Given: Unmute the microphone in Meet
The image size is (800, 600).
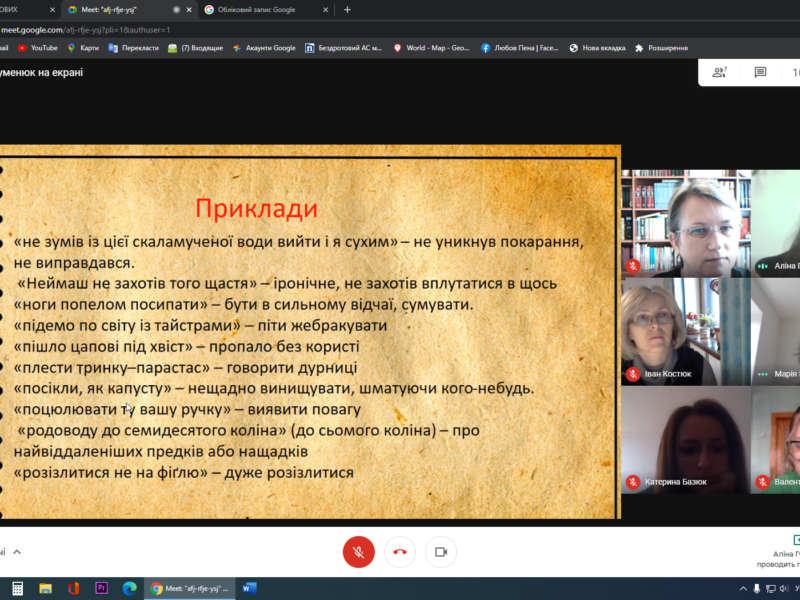Looking at the screenshot, I should (x=358, y=551).
